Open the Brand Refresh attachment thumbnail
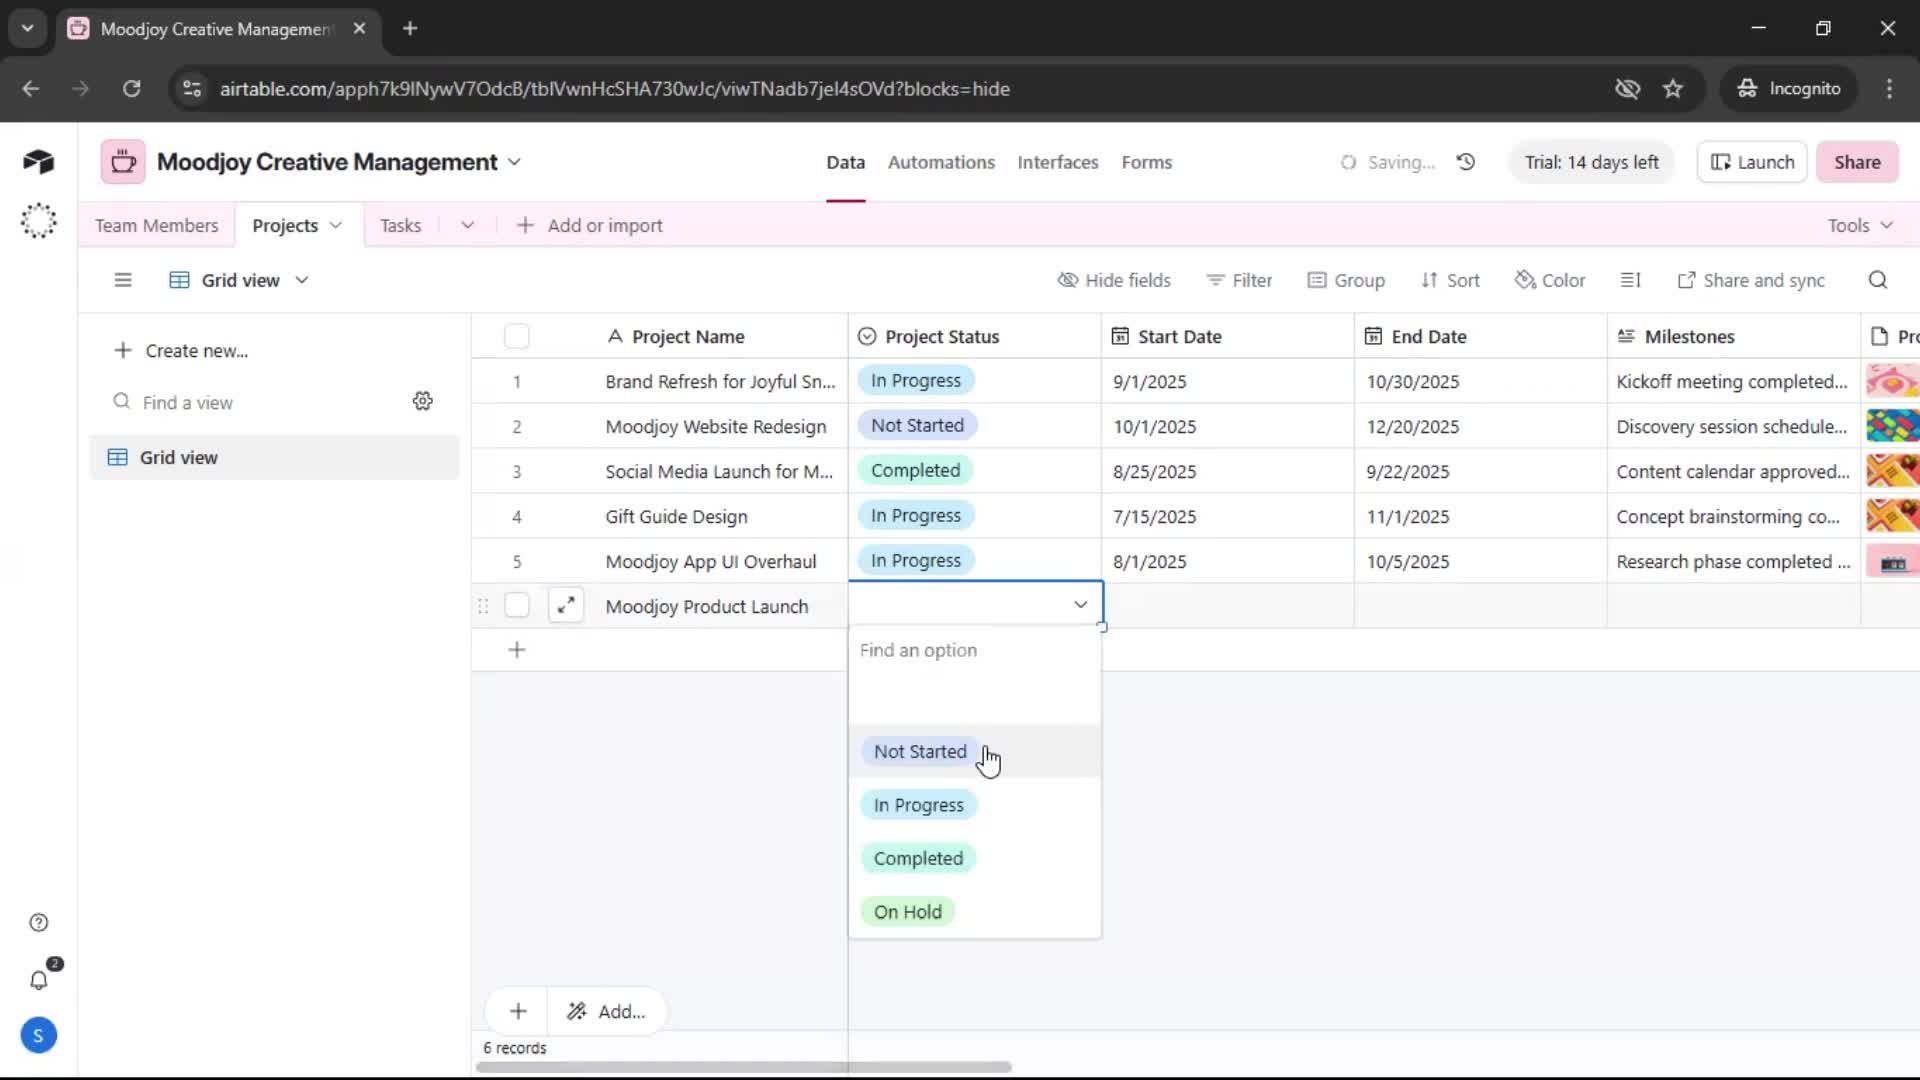The image size is (1920, 1080). [1891, 381]
